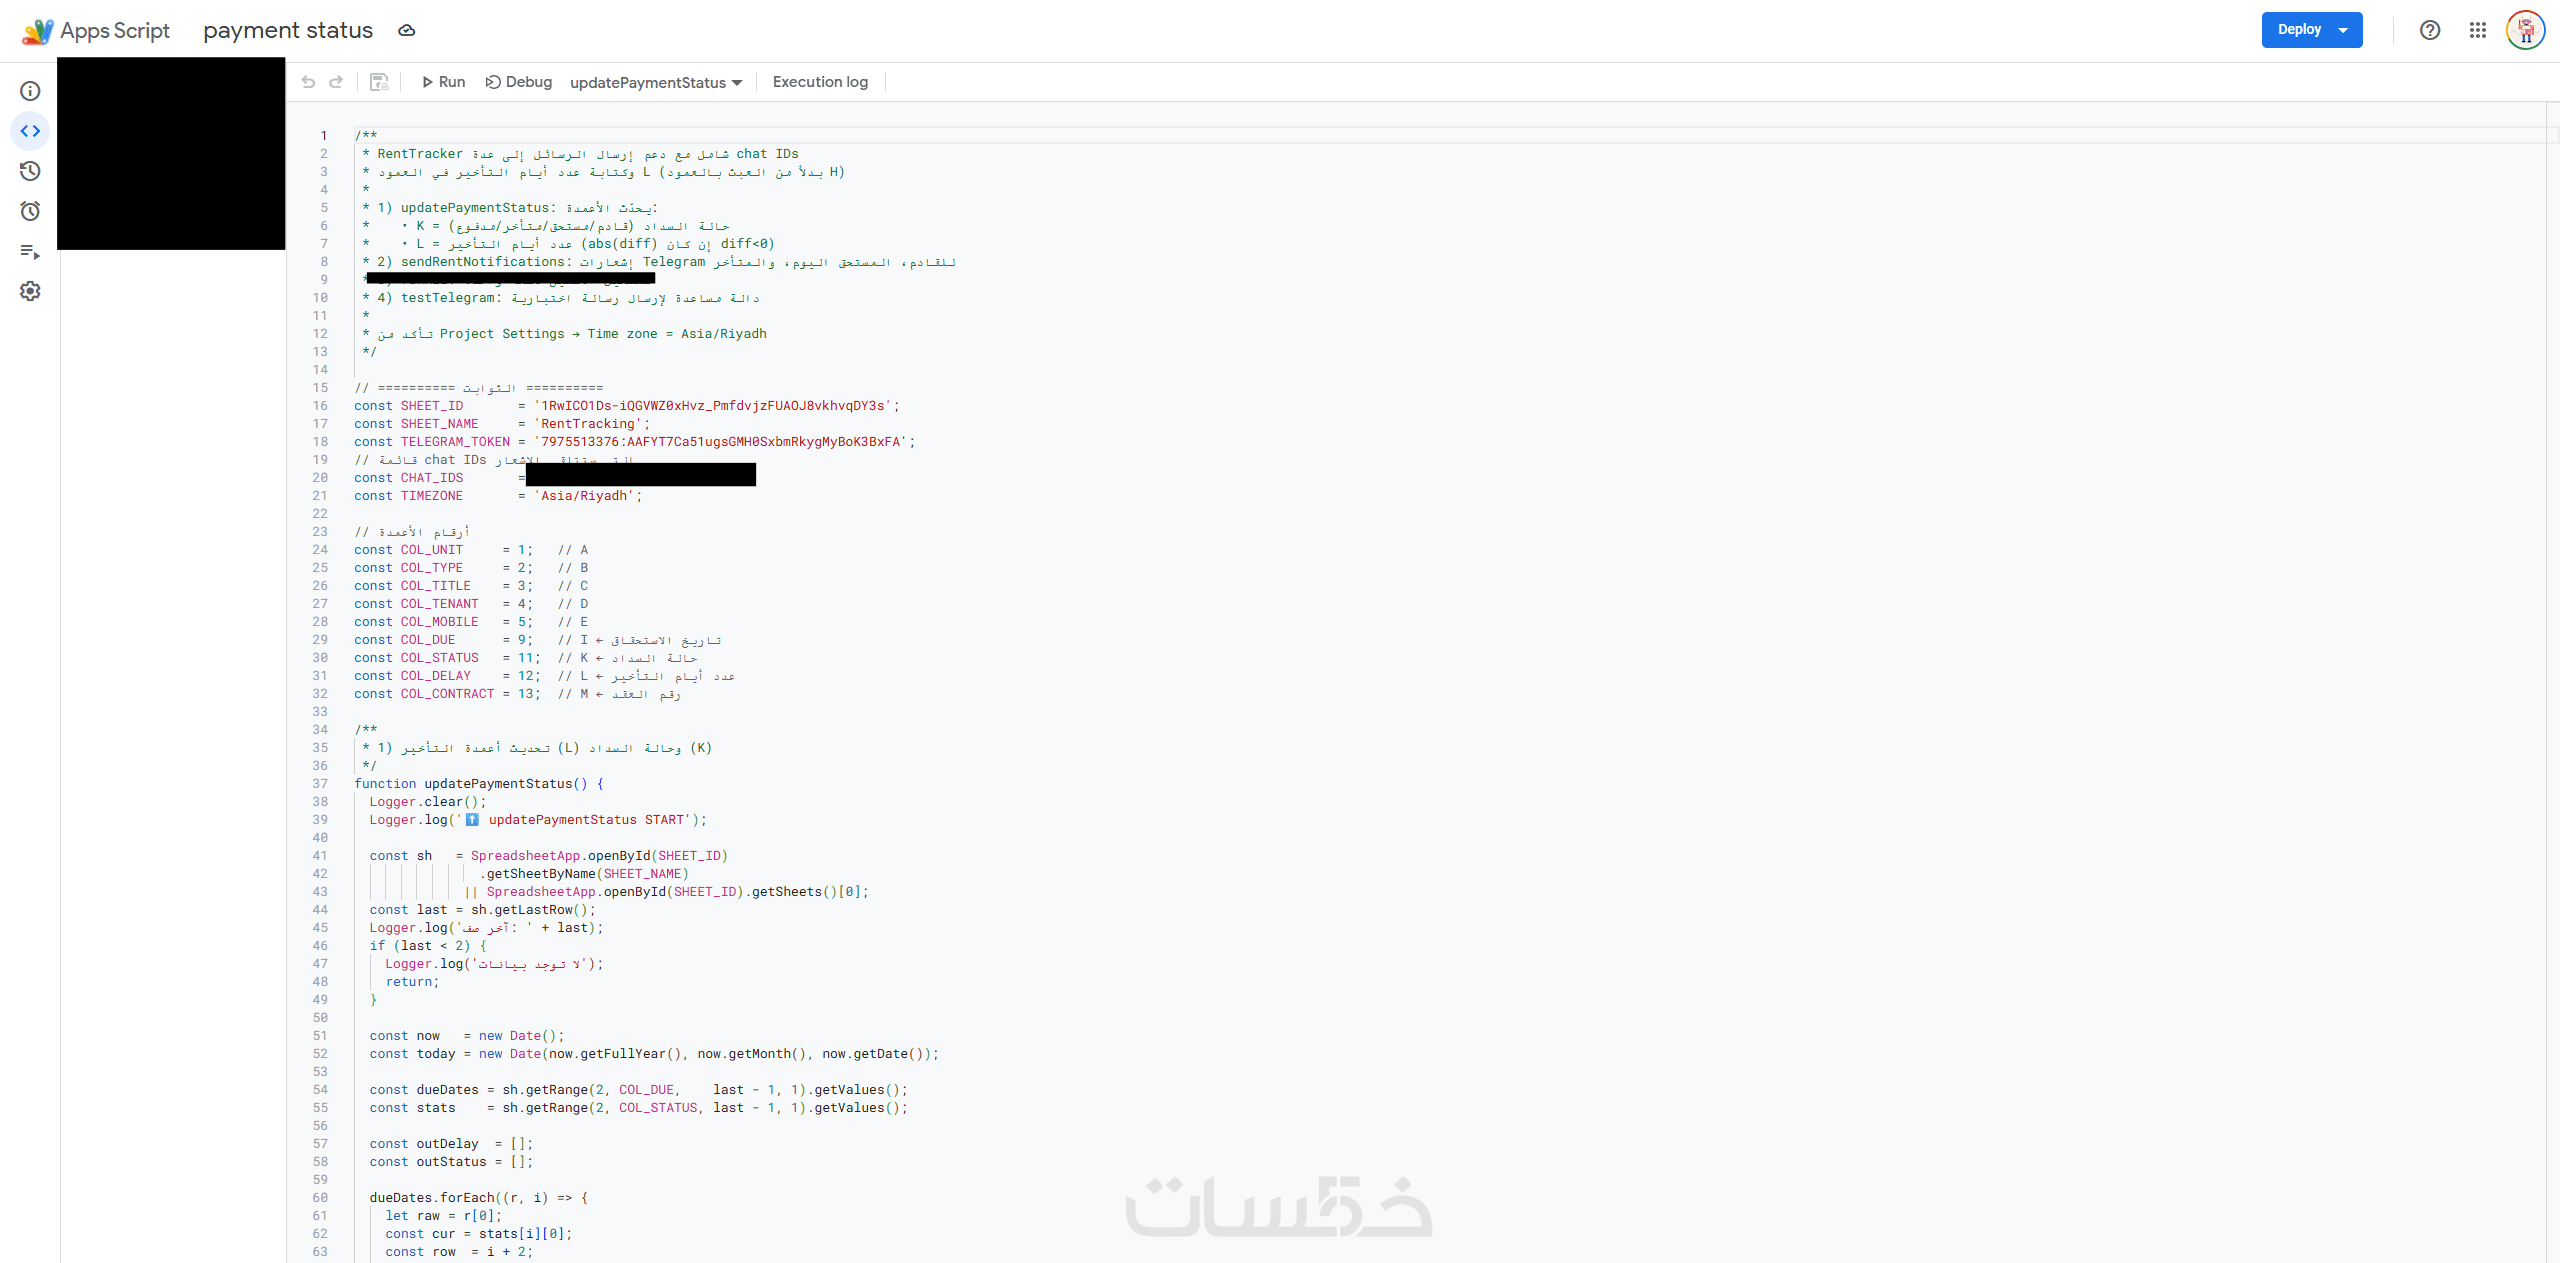Click the Redo arrow in toolbar
Screen dimensions: 2560x1263
pyautogui.click(x=336, y=82)
